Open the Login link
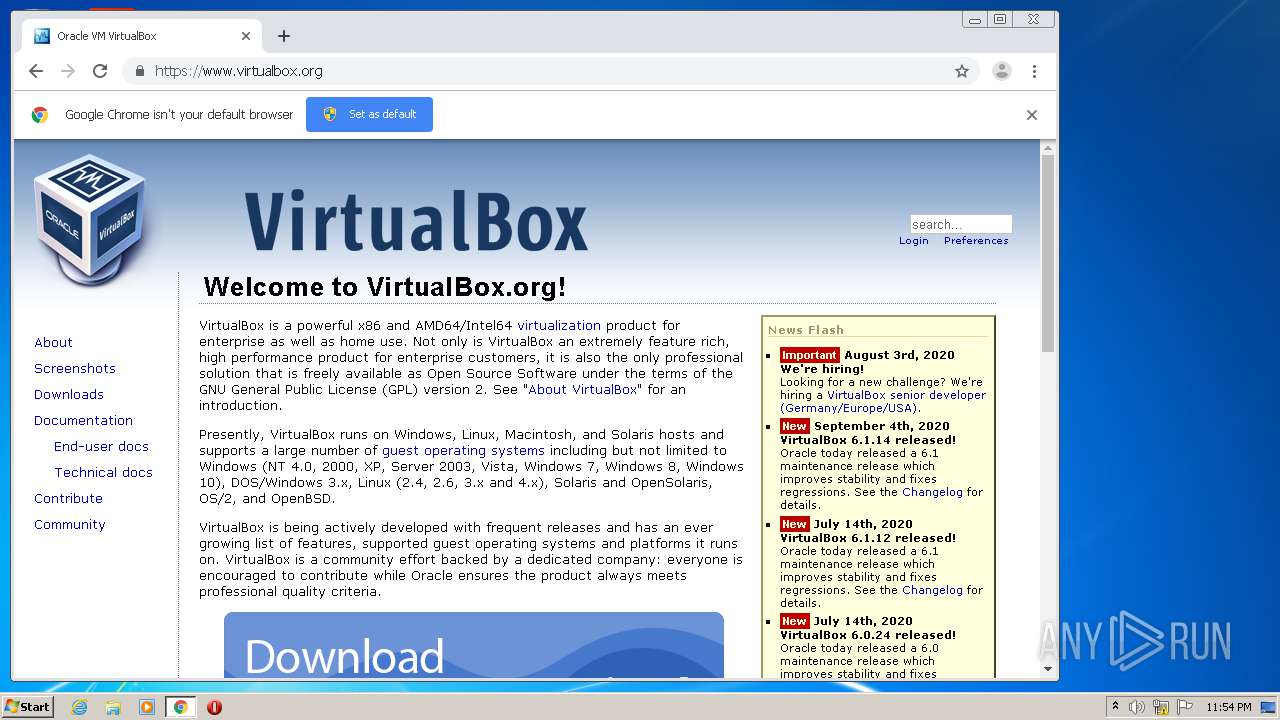 [x=914, y=241]
